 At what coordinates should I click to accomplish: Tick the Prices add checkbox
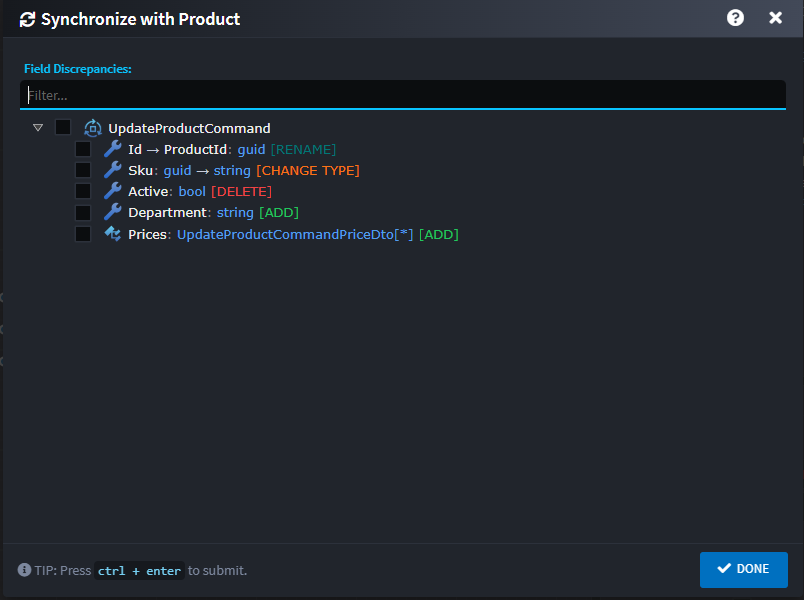point(83,234)
